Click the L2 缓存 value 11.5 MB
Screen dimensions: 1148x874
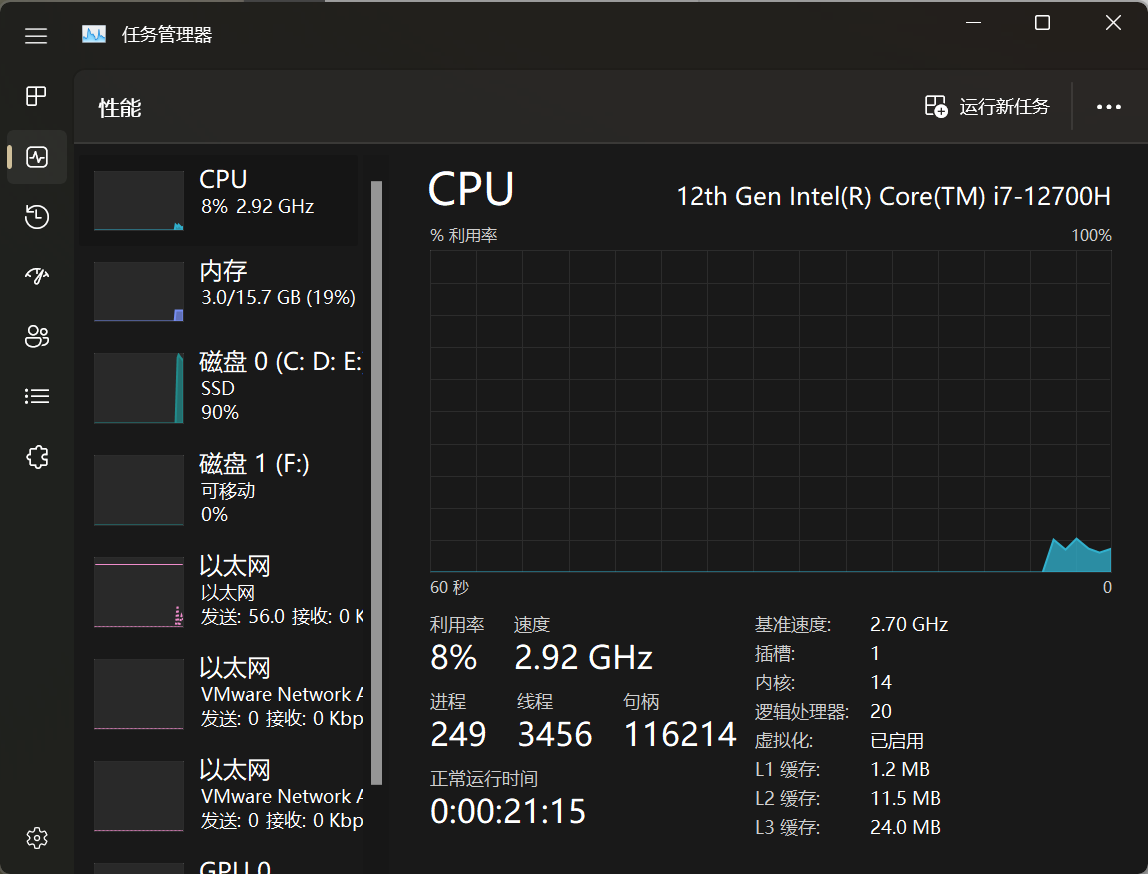905,799
